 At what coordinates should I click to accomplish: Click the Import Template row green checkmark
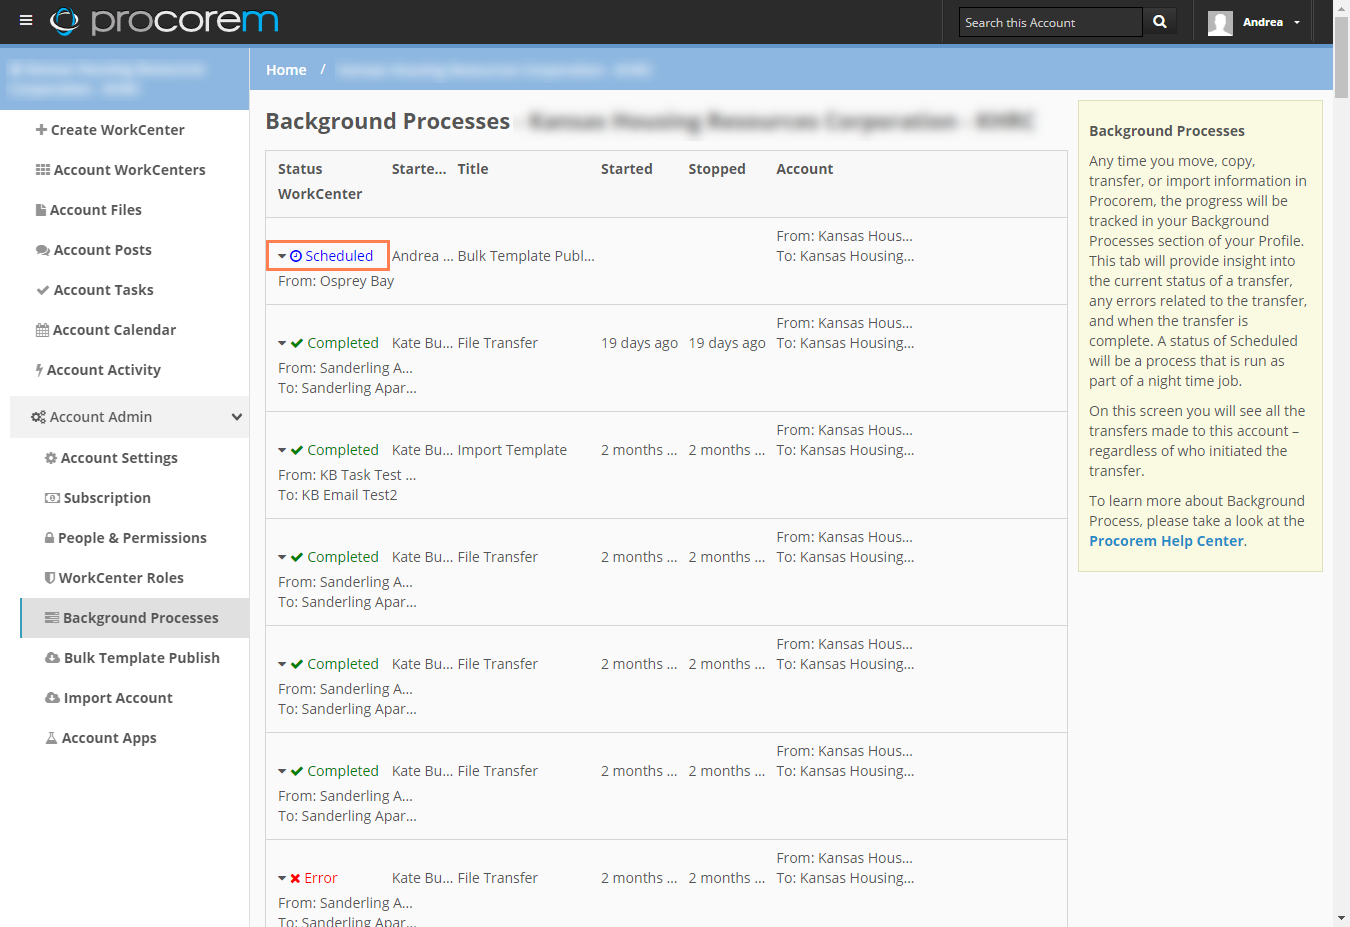click(297, 450)
